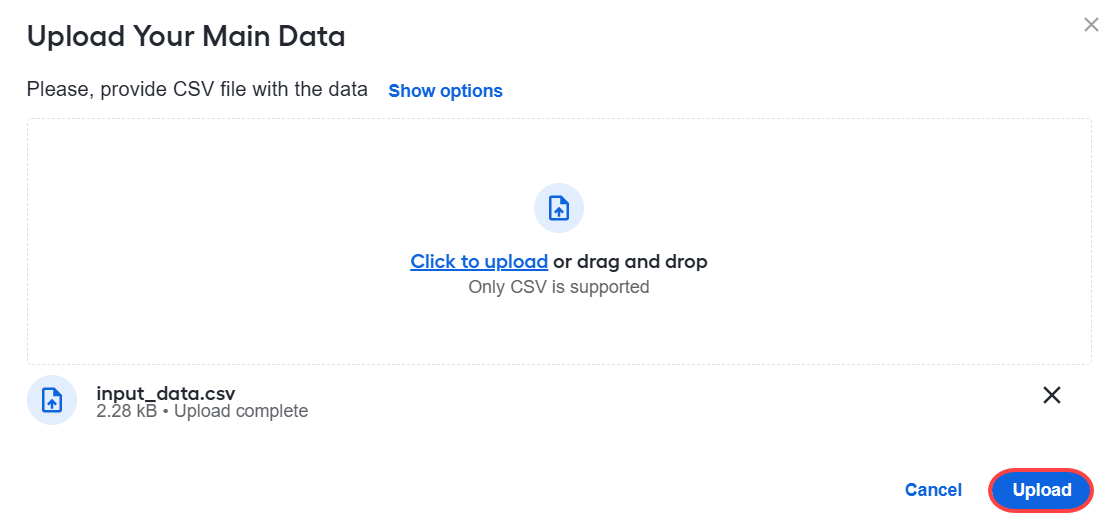Expand Show options

pyautogui.click(x=445, y=91)
